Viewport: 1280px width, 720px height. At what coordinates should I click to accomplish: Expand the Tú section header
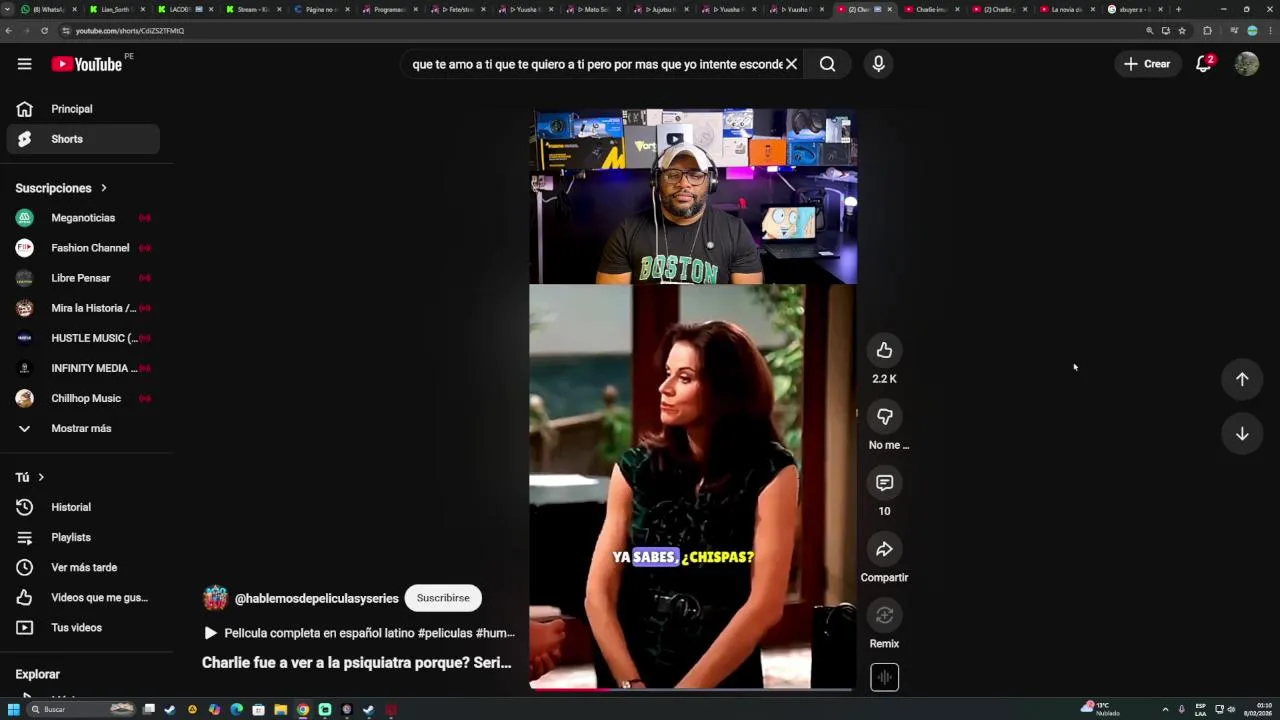30,477
